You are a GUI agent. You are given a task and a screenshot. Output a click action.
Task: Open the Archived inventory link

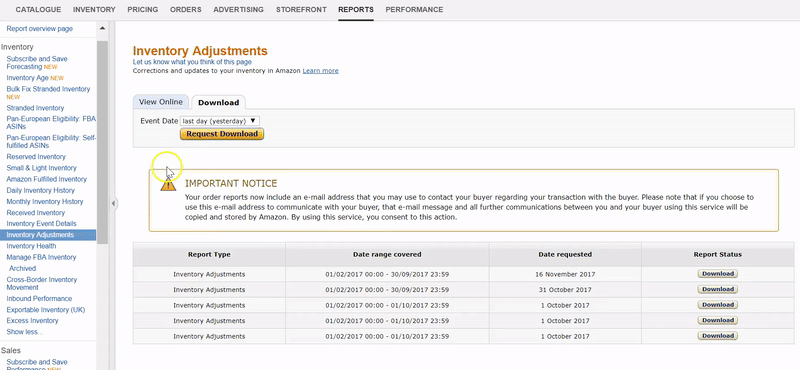point(22,268)
